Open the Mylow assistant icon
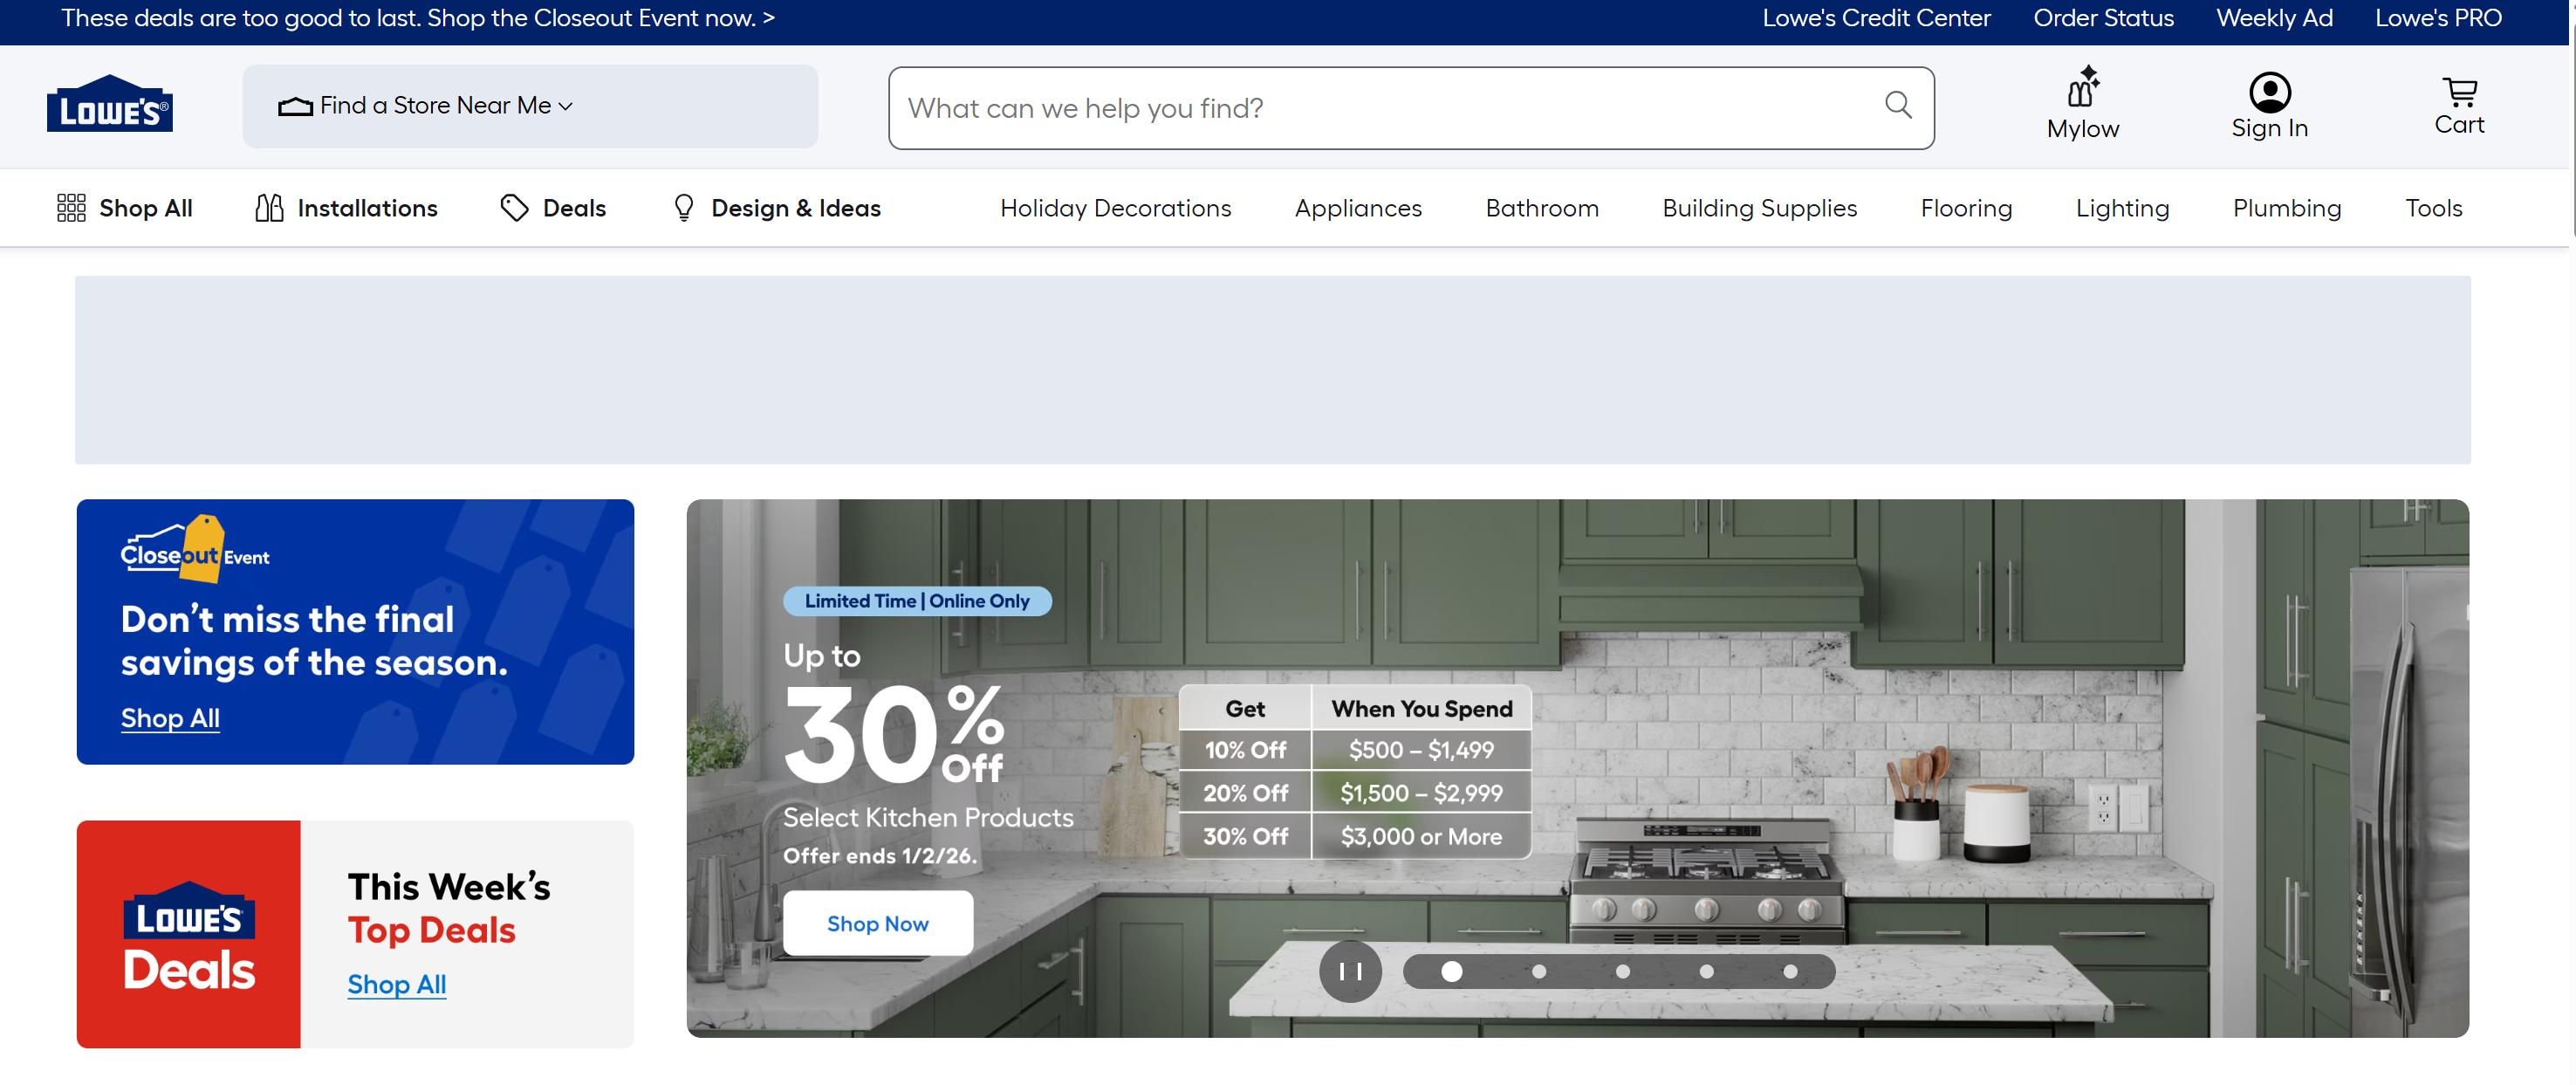Screen dimensions: 2576x1085 (x=2082, y=89)
